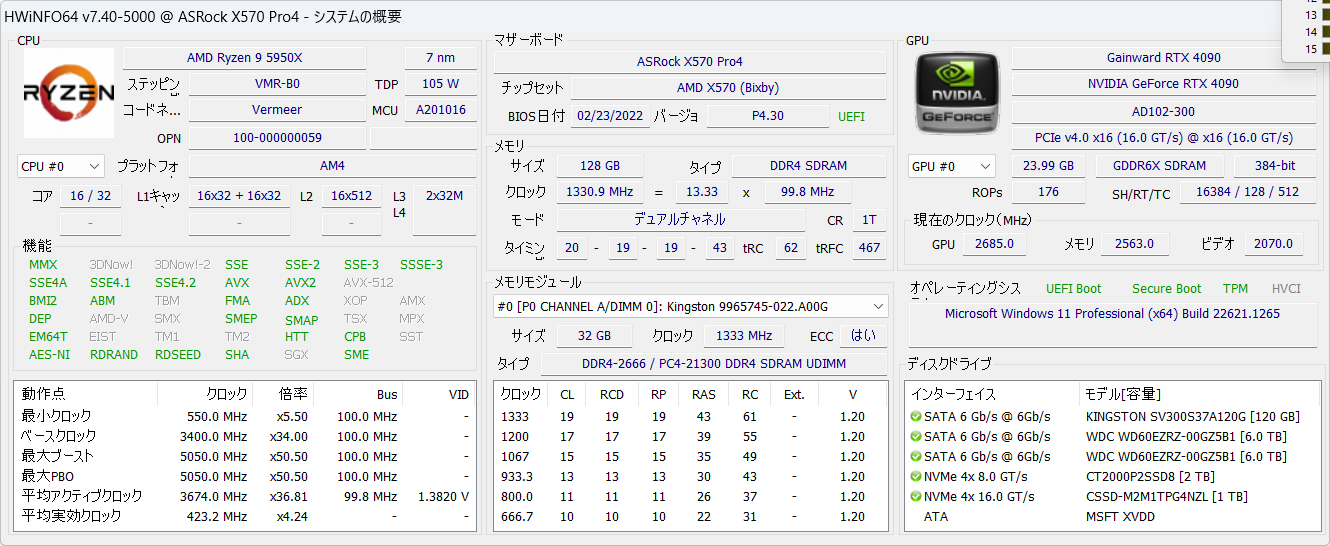Click the green check icon of second WDC WD60EZRZ drive

pos(915,457)
